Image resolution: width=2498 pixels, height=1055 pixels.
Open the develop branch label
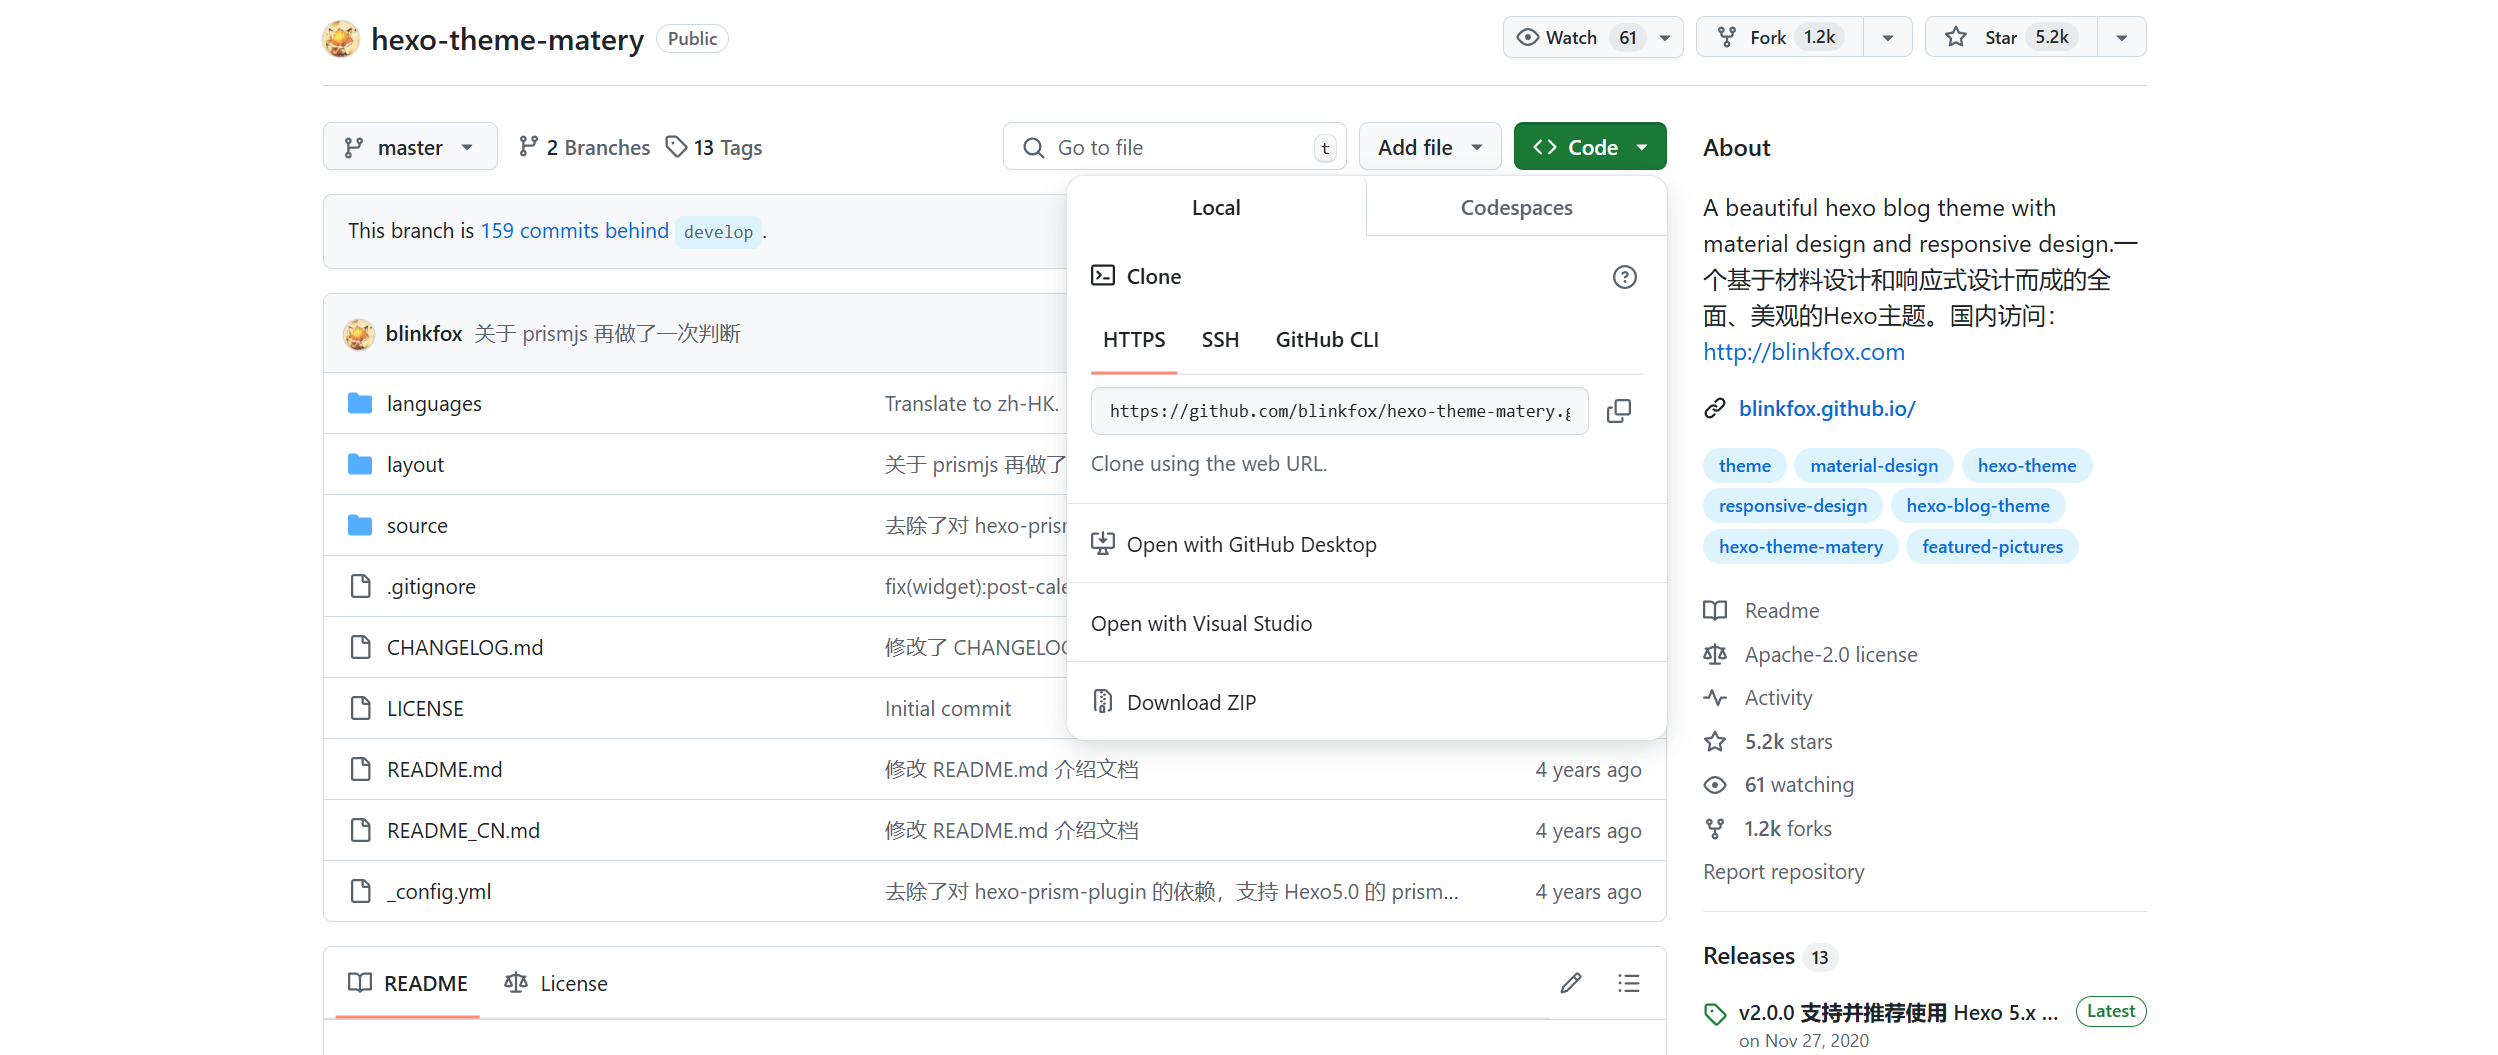click(718, 232)
